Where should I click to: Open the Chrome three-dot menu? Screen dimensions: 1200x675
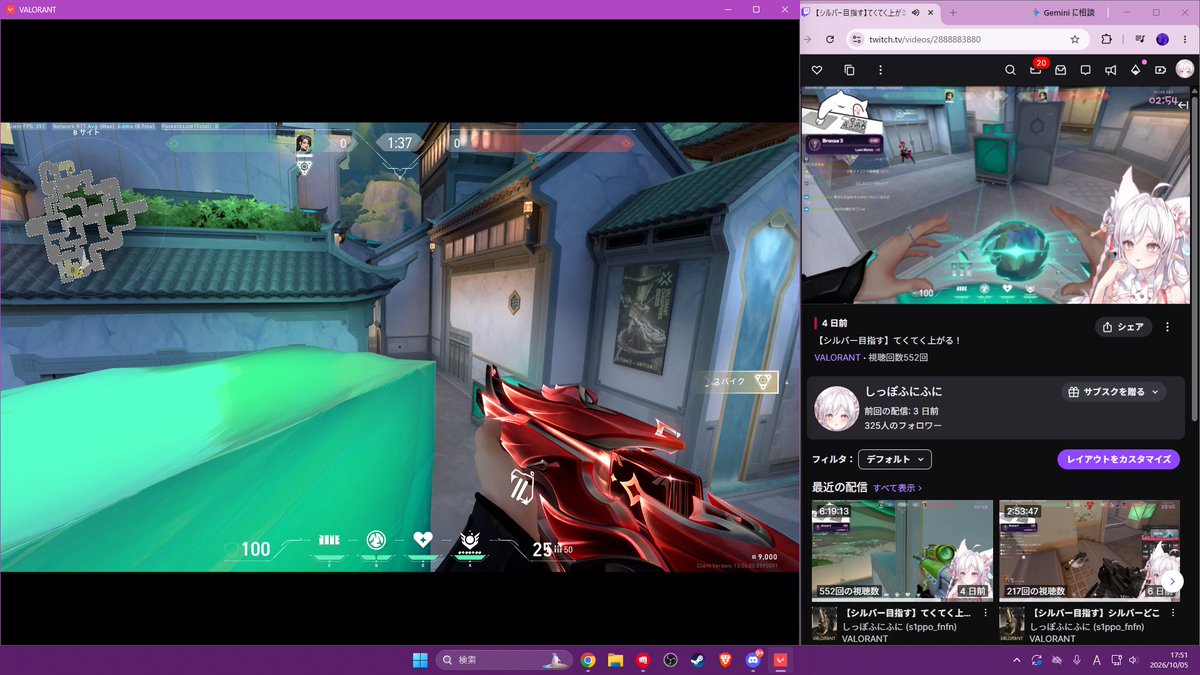click(x=1185, y=39)
